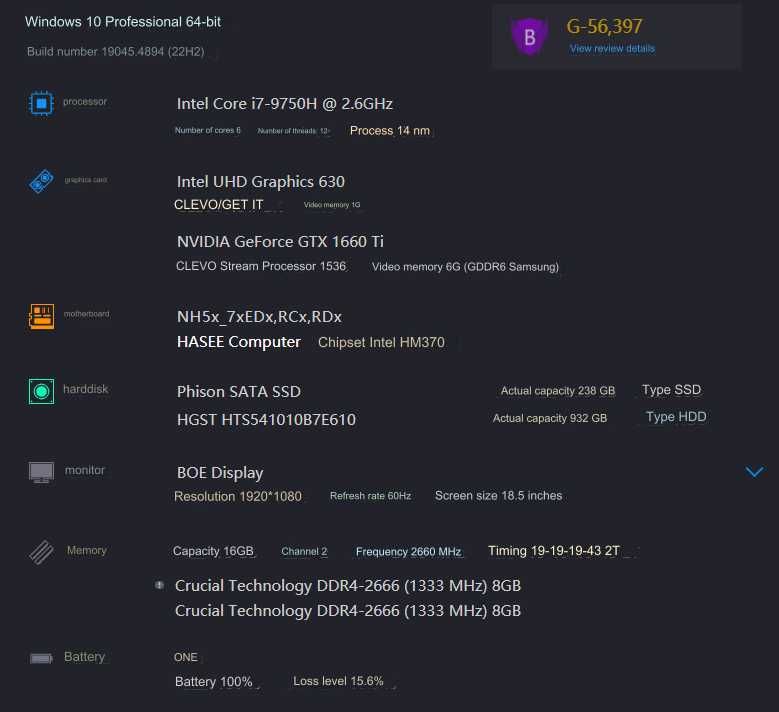Click the graphics card section label
The height and width of the screenshot is (712, 779).
pyautogui.click(x=86, y=180)
